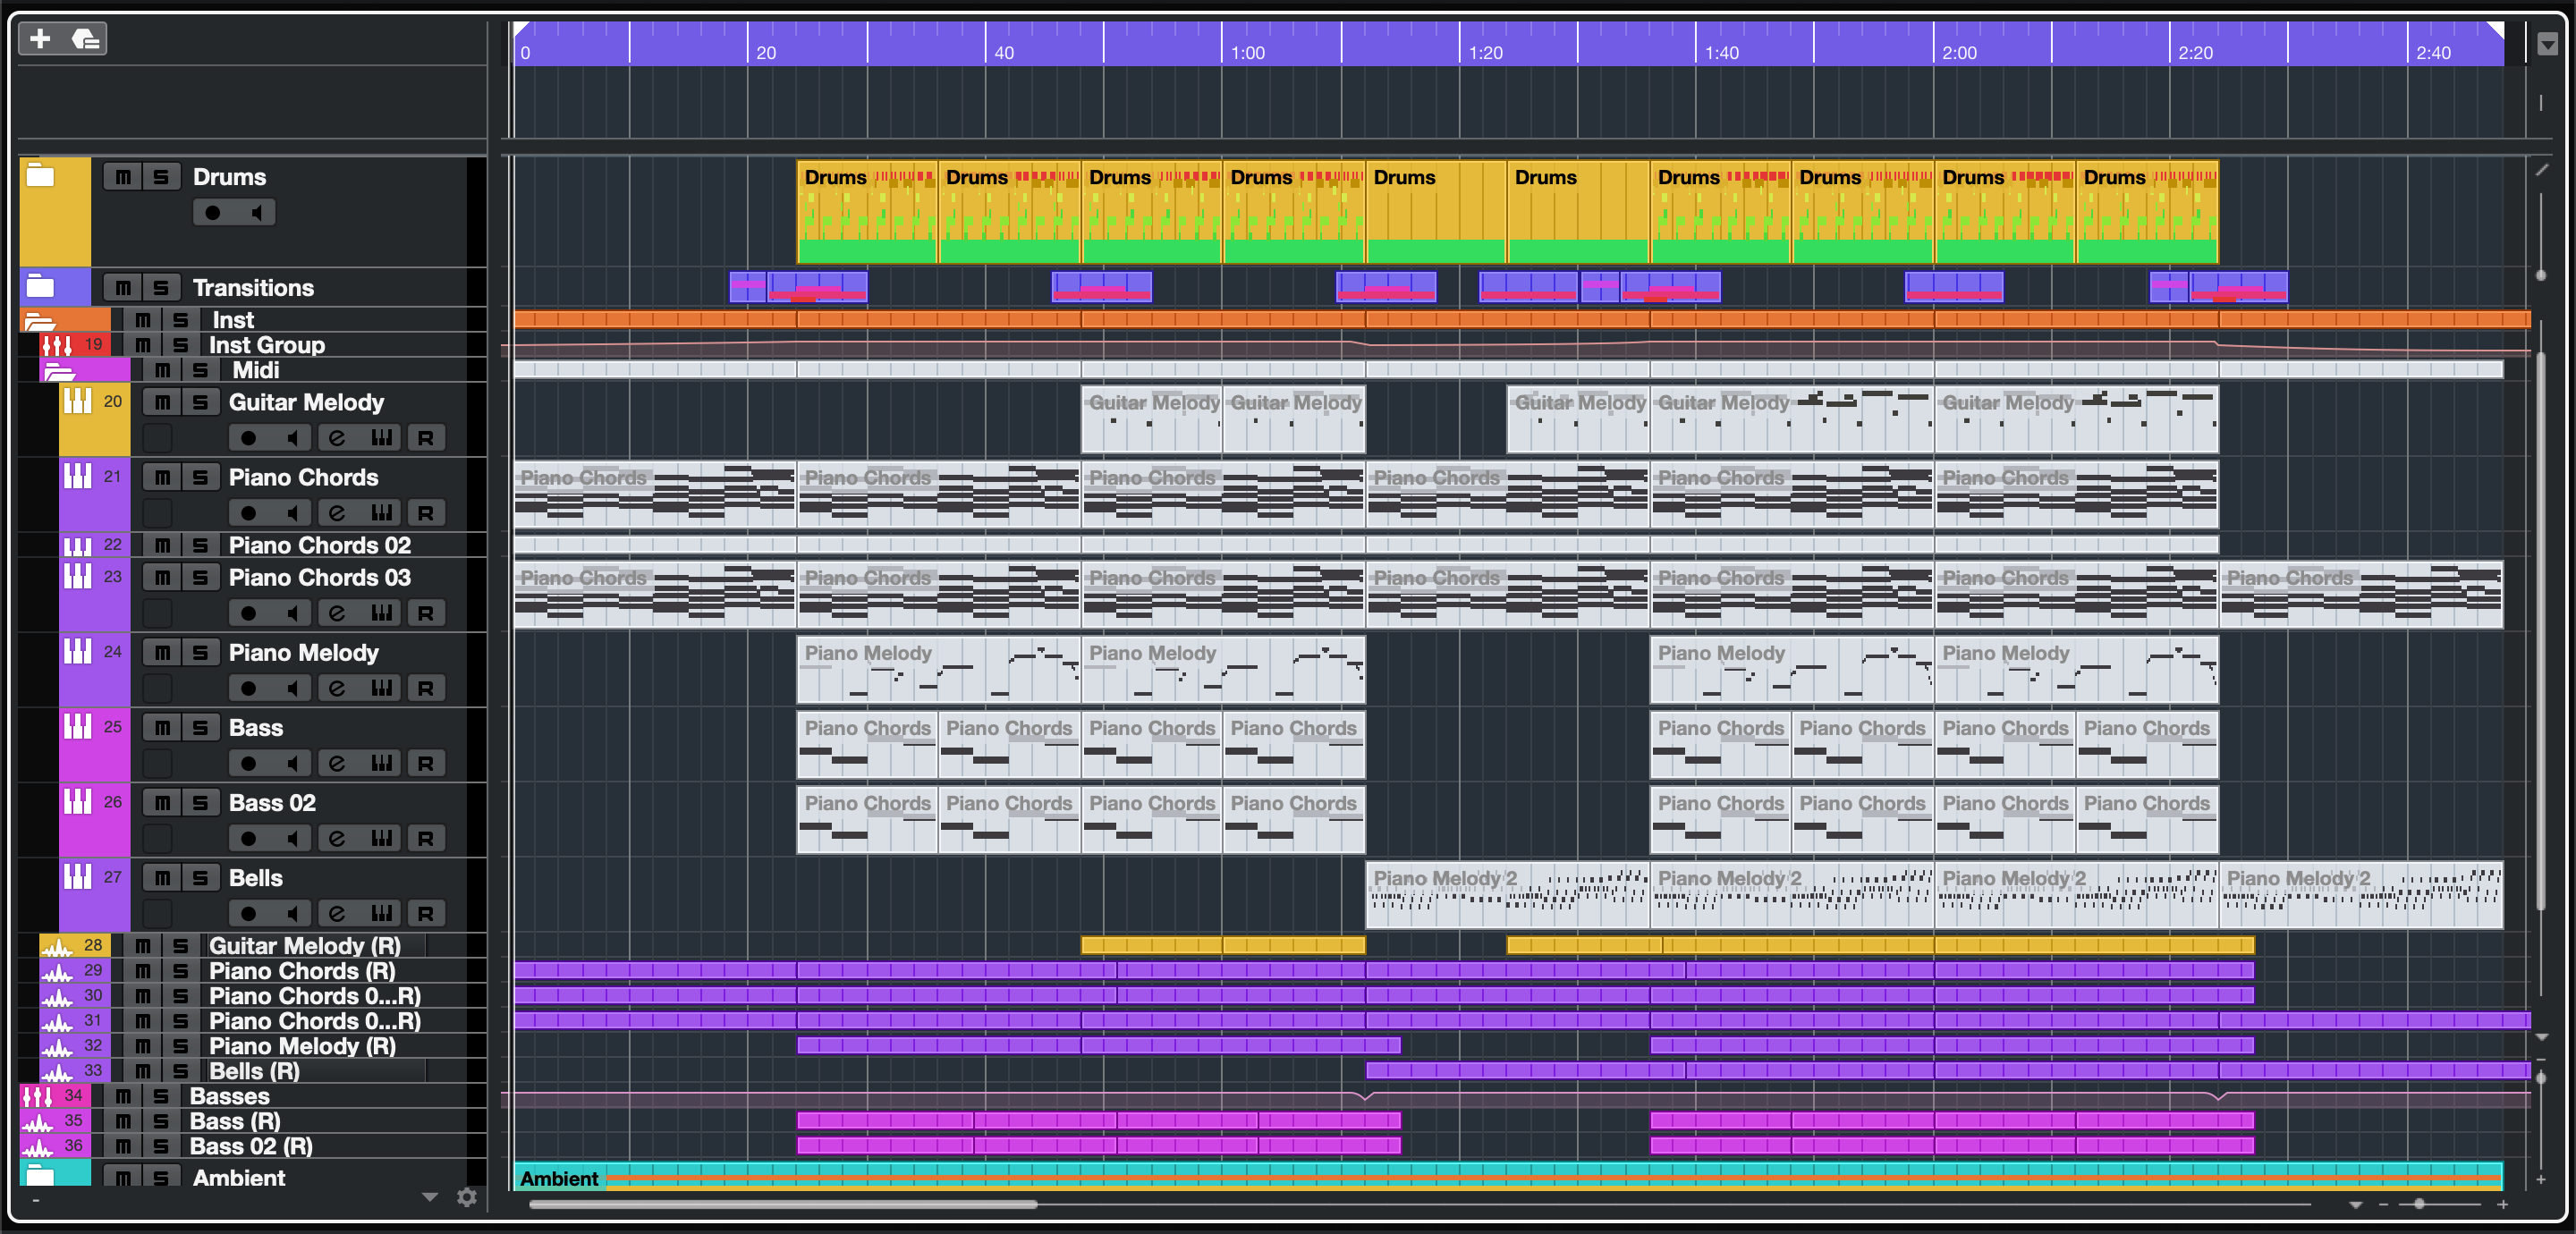The height and width of the screenshot is (1234, 2576).
Task: Mute the Piano Chords 03 track
Action: pyautogui.click(x=163, y=578)
